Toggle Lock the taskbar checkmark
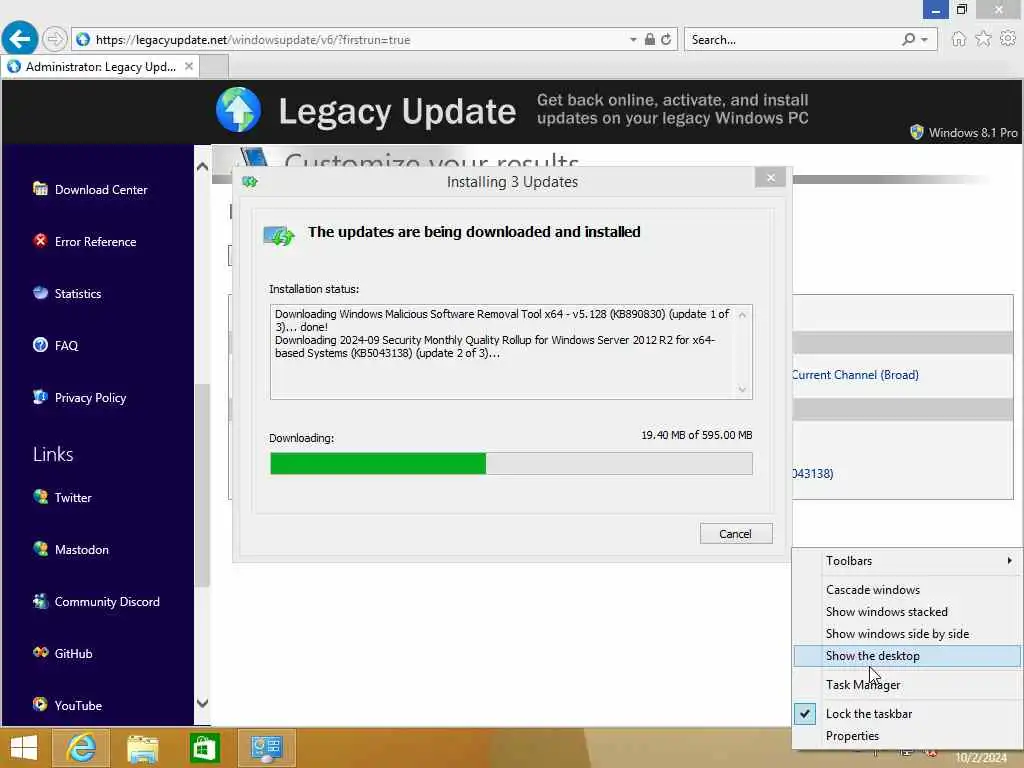Viewport: 1024px width, 768px height. coord(805,714)
